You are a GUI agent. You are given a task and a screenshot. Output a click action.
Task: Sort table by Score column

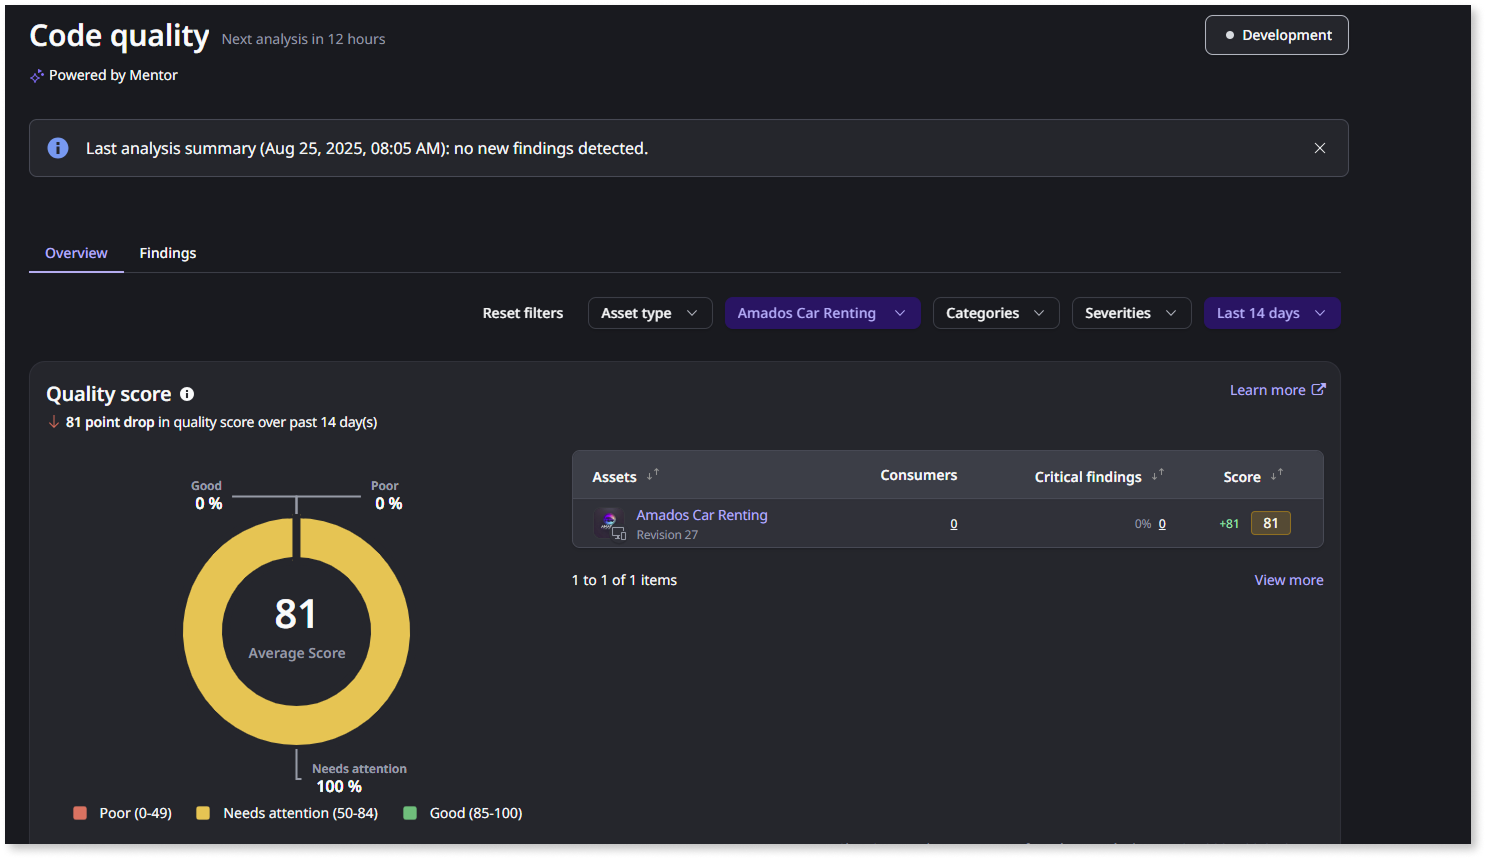[x=1276, y=476]
